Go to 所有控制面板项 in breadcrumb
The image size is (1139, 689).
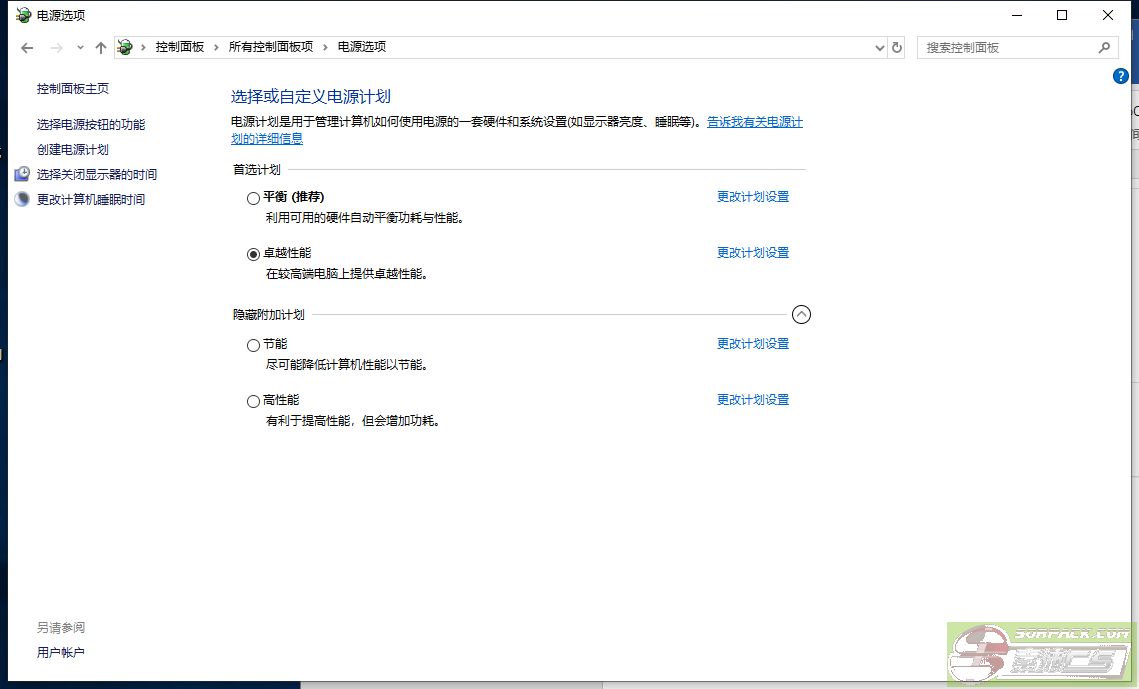point(270,47)
